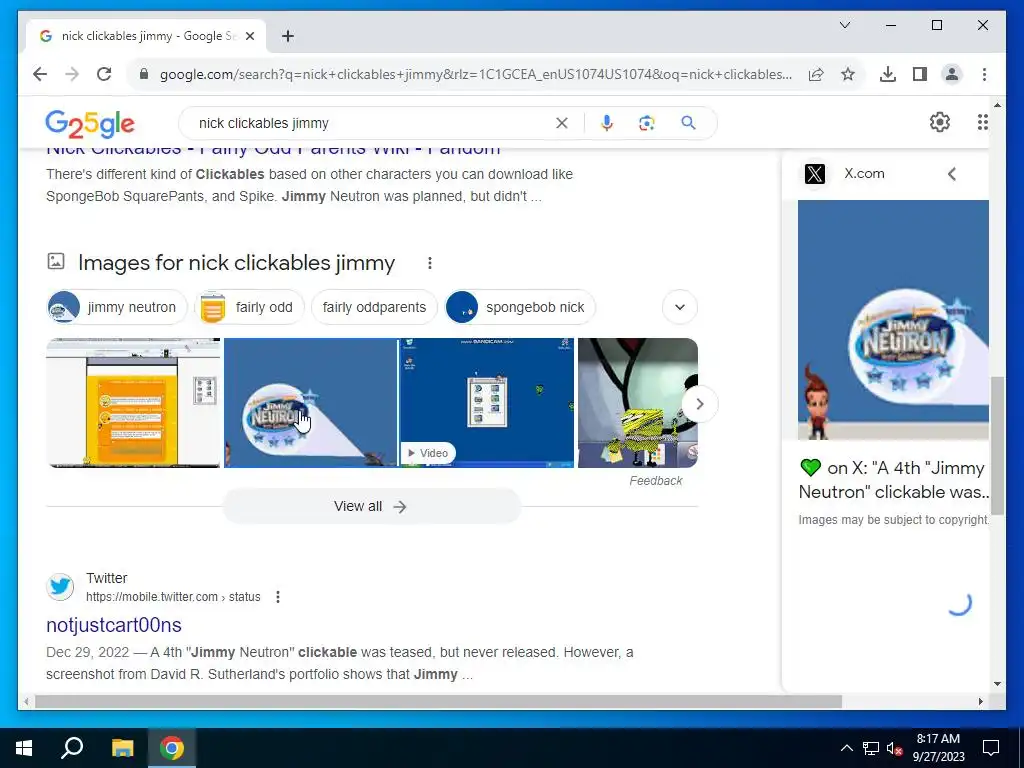Open taskbar clock and date
Viewport: 1024px width, 768px height.
(x=938, y=748)
